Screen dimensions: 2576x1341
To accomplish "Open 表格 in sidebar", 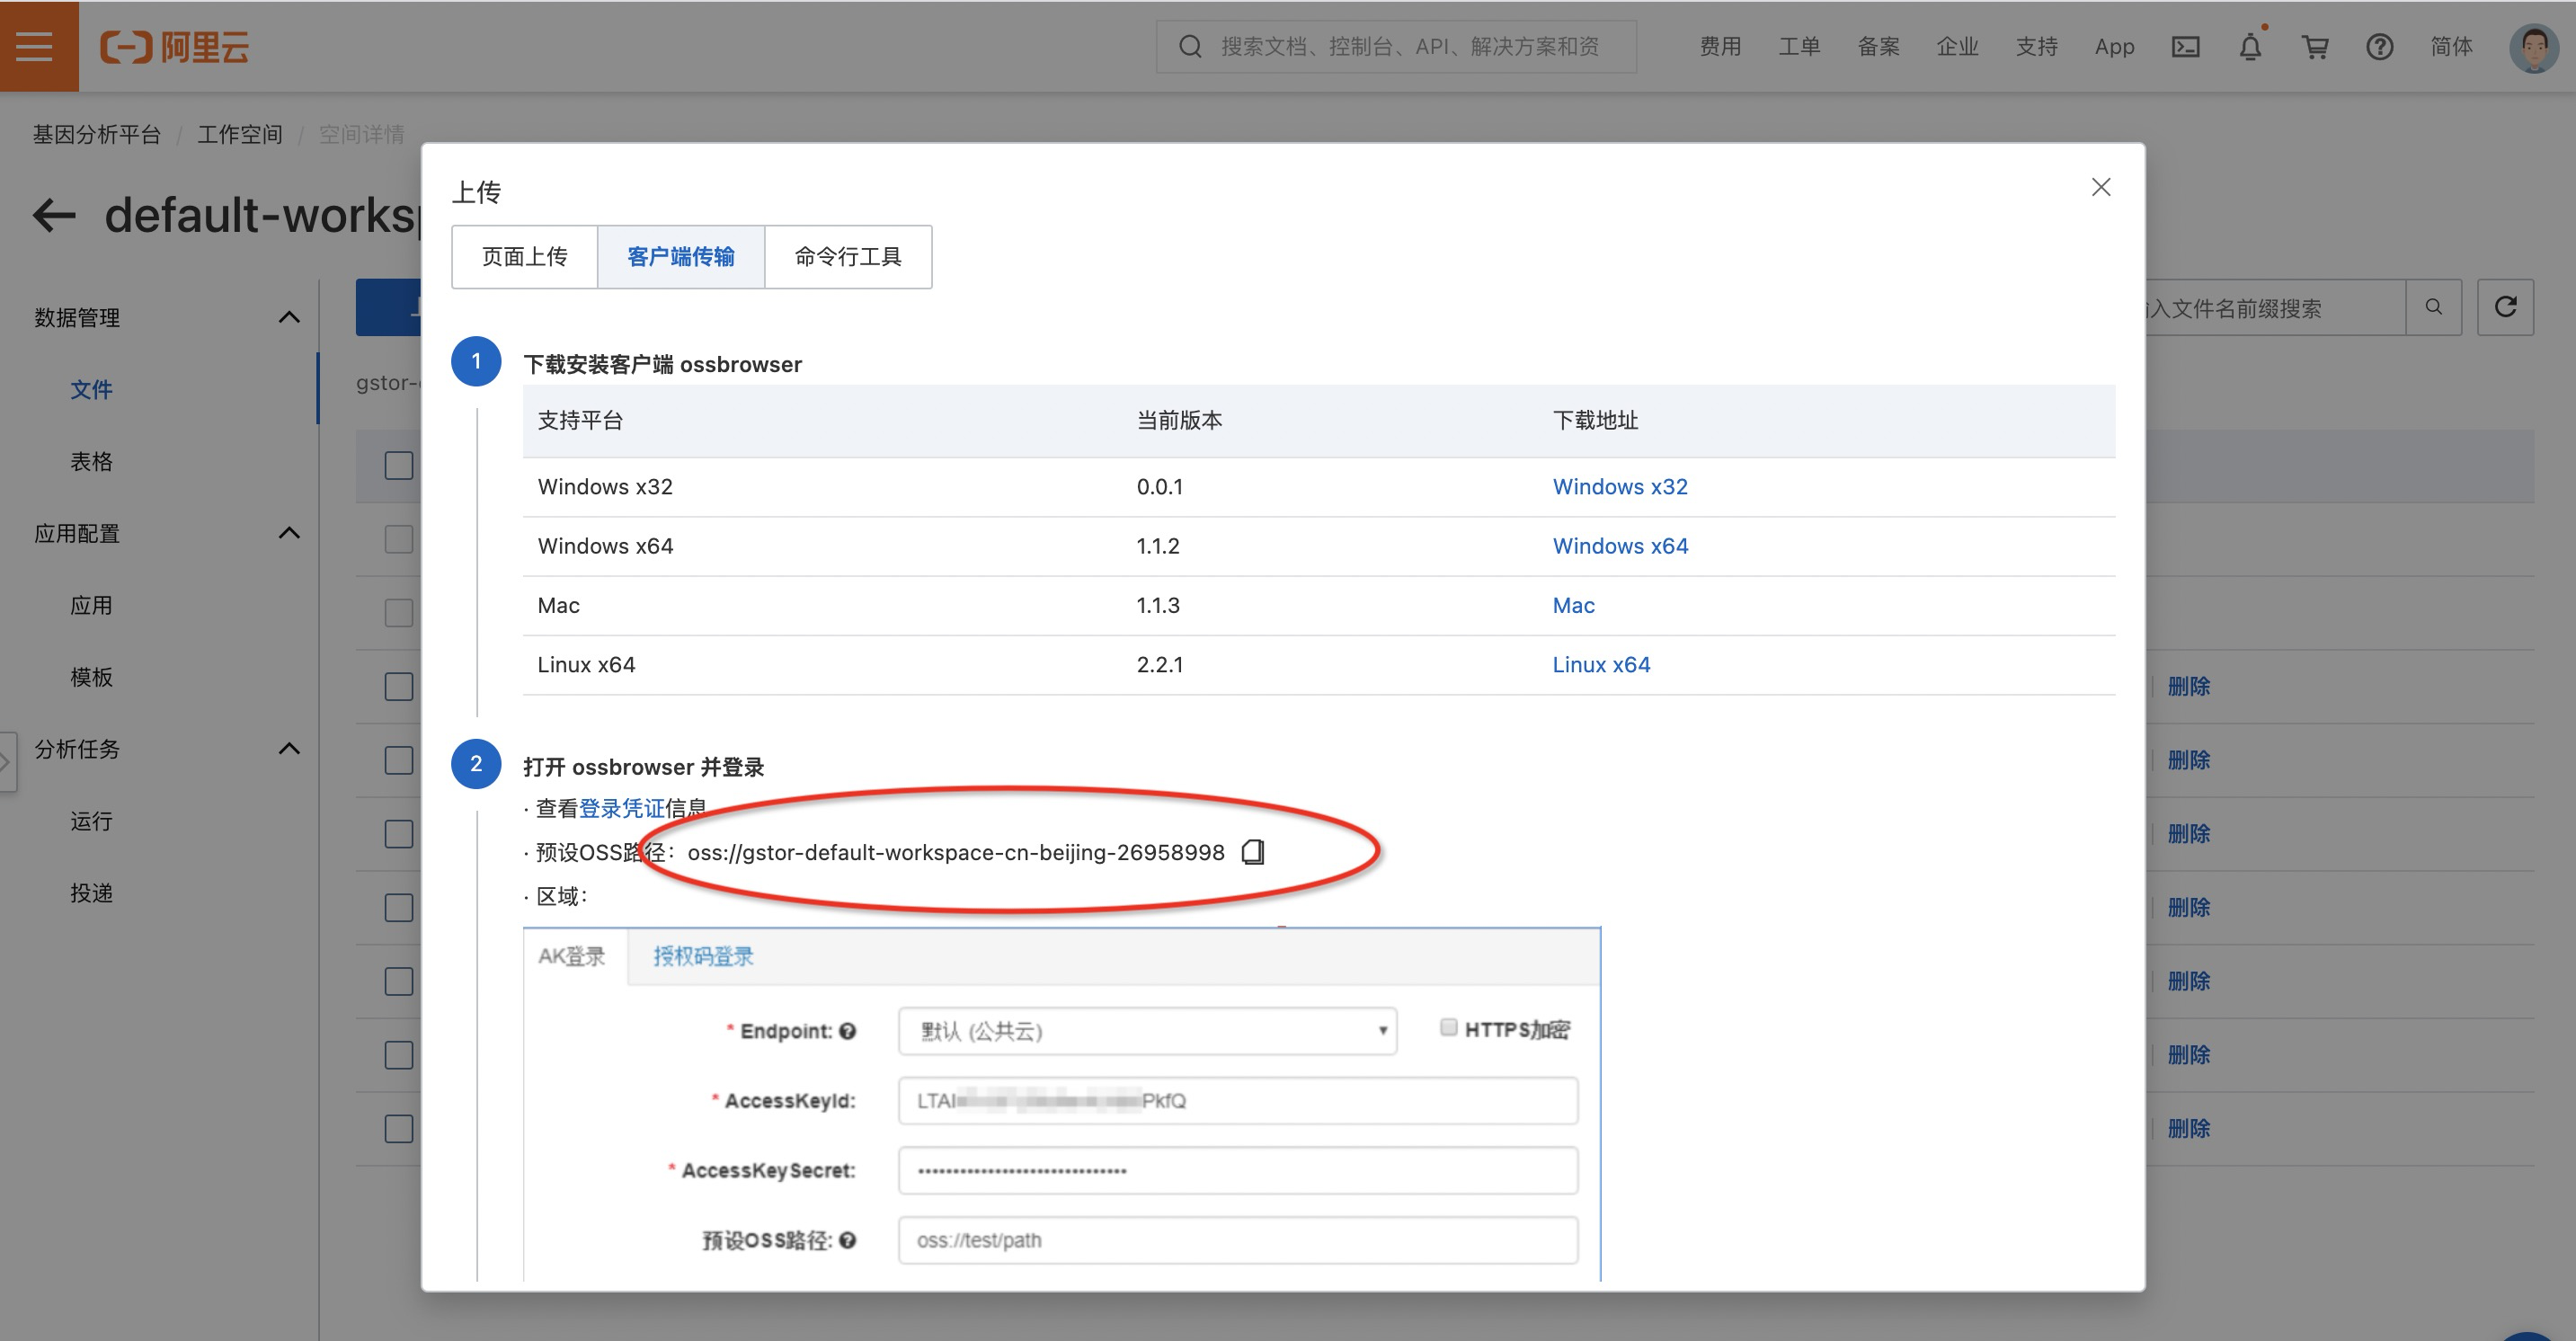I will point(91,461).
